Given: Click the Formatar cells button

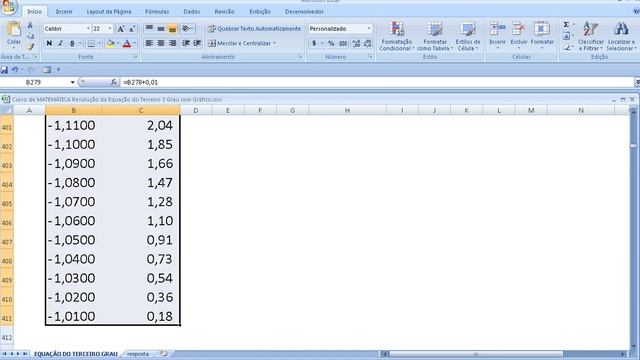Looking at the screenshot, I should (542, 36).
